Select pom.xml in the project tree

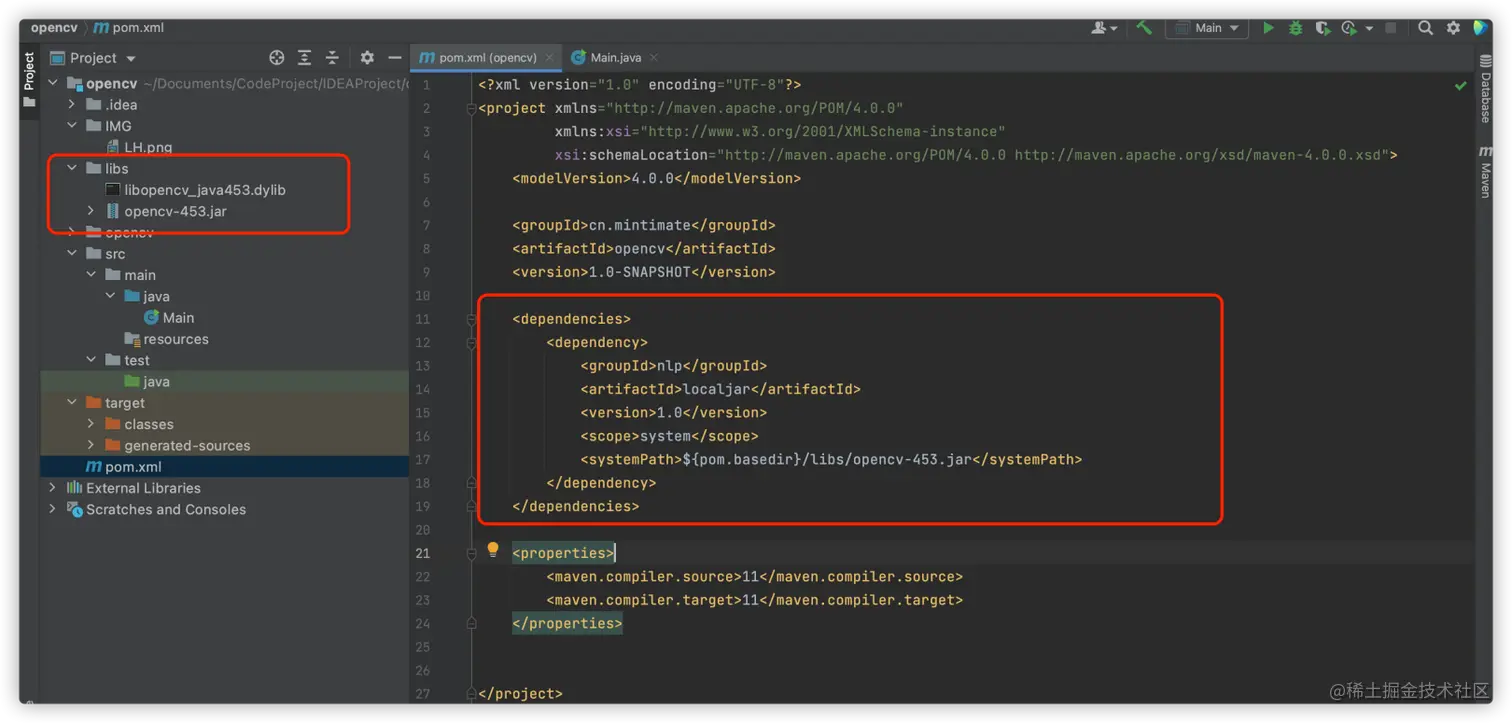124,466
